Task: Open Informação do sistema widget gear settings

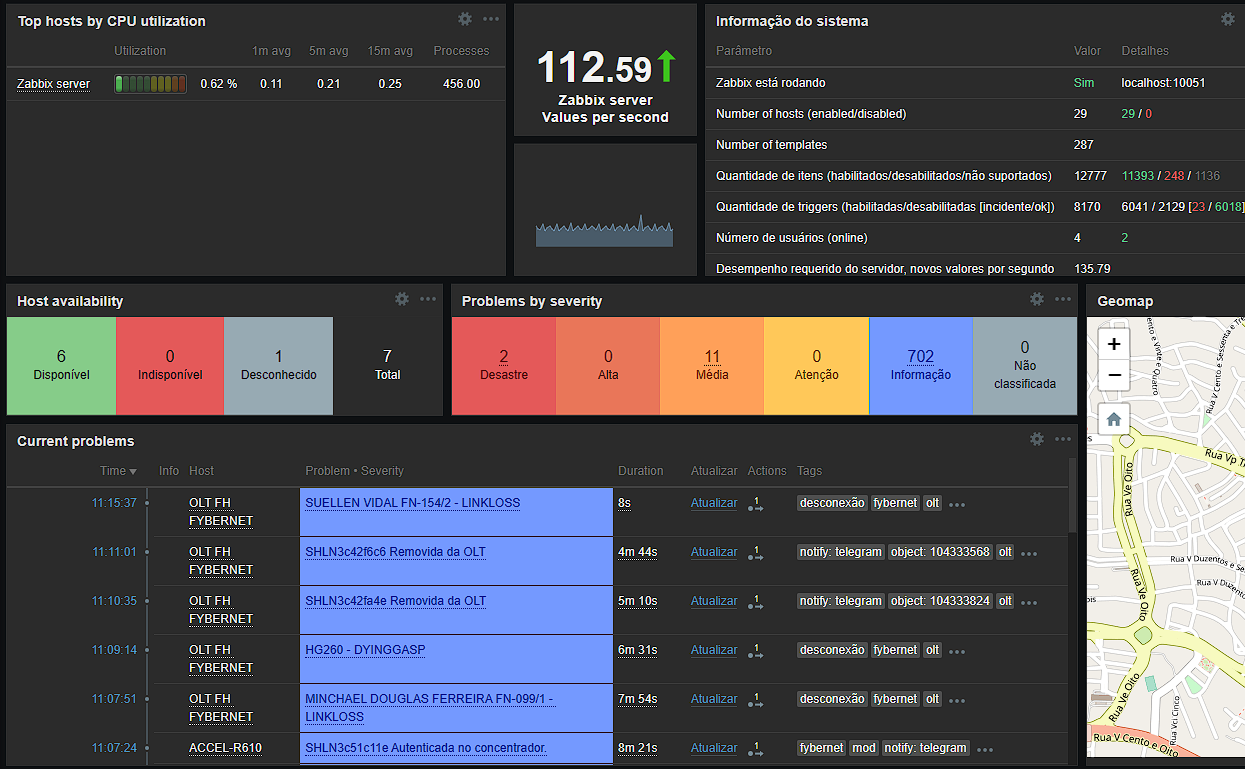Action: pyautogui.click(x=1228, y=19)
